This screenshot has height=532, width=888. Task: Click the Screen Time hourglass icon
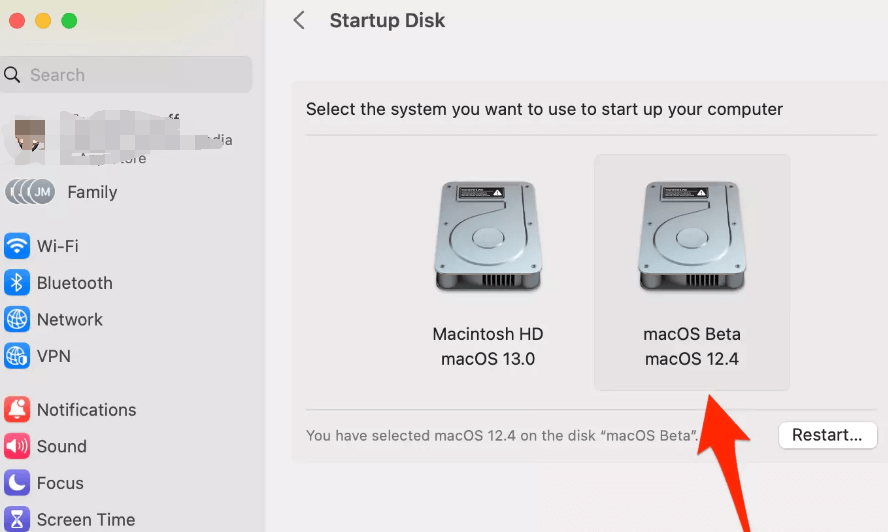point(17,519)
